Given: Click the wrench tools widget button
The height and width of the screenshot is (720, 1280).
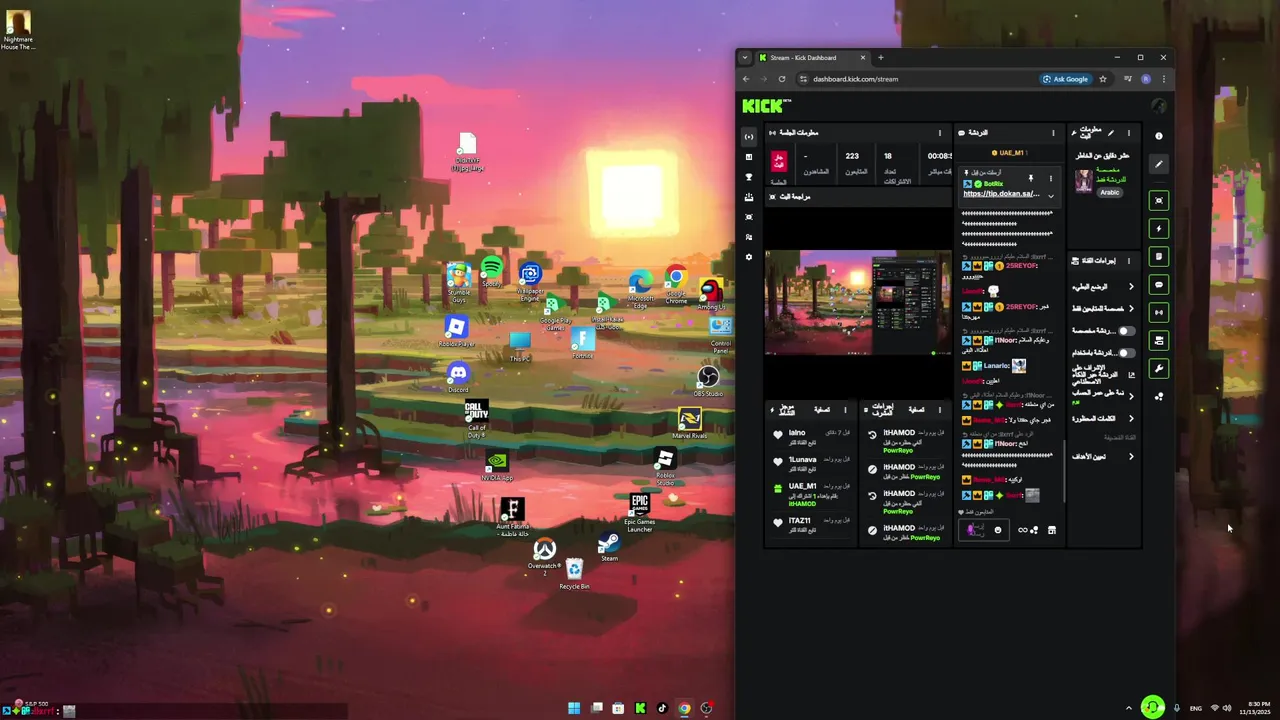Looking at the screenshot, I should tap(1159, 369).
